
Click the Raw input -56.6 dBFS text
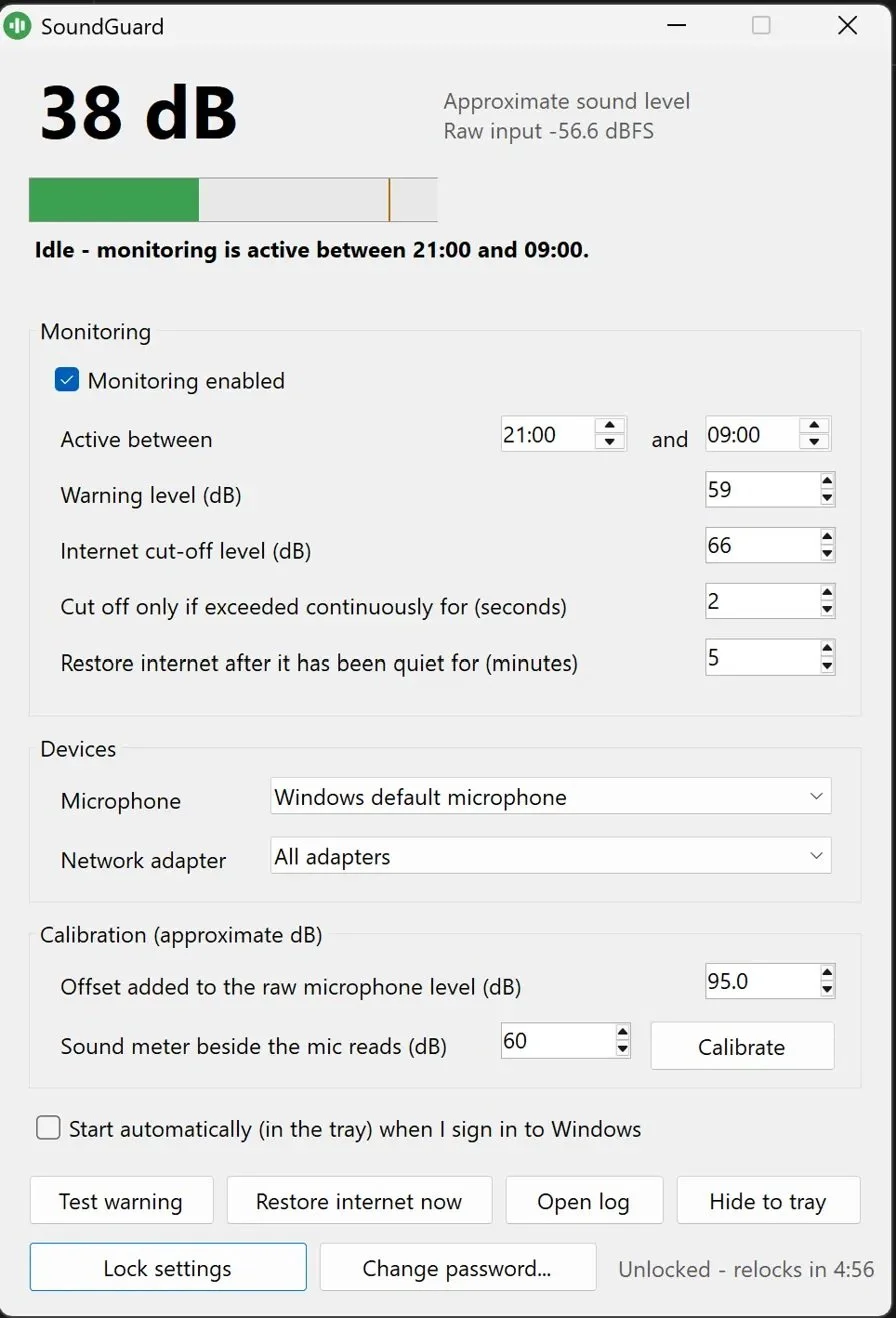pos(549,131)
